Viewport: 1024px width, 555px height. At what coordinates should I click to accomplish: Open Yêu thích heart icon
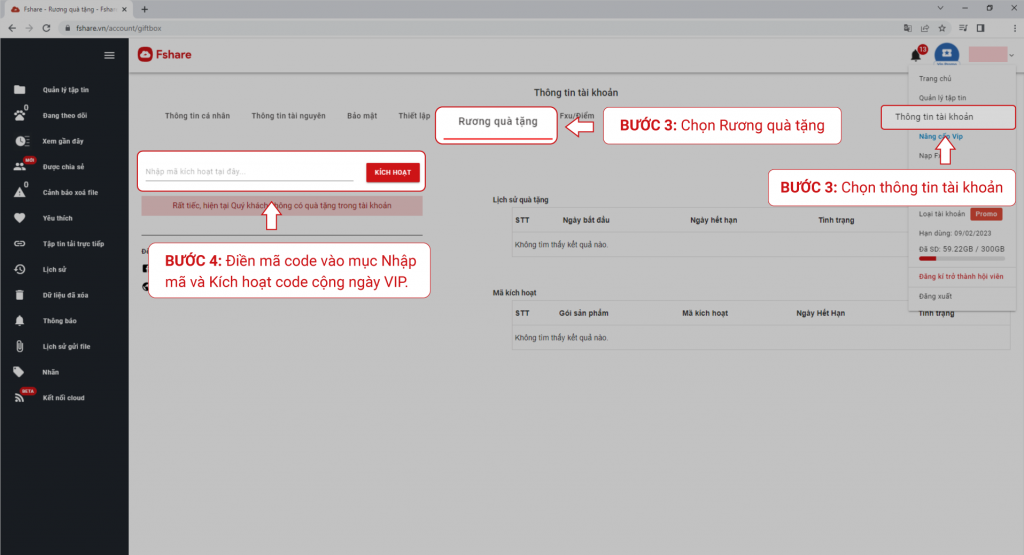20,218
